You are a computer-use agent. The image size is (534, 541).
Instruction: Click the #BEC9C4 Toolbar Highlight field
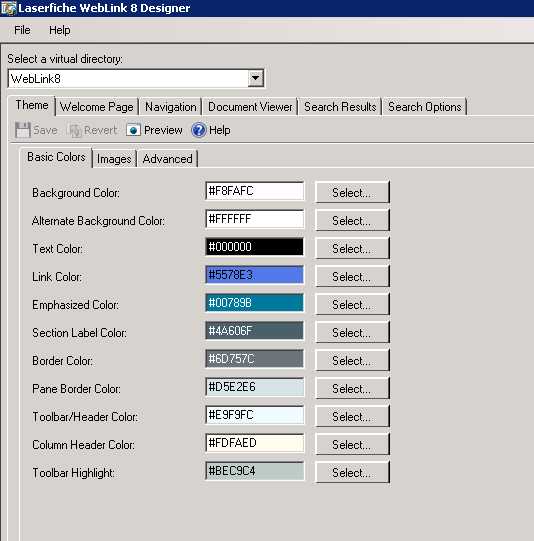pyautogui.click(x=255, y=471)
